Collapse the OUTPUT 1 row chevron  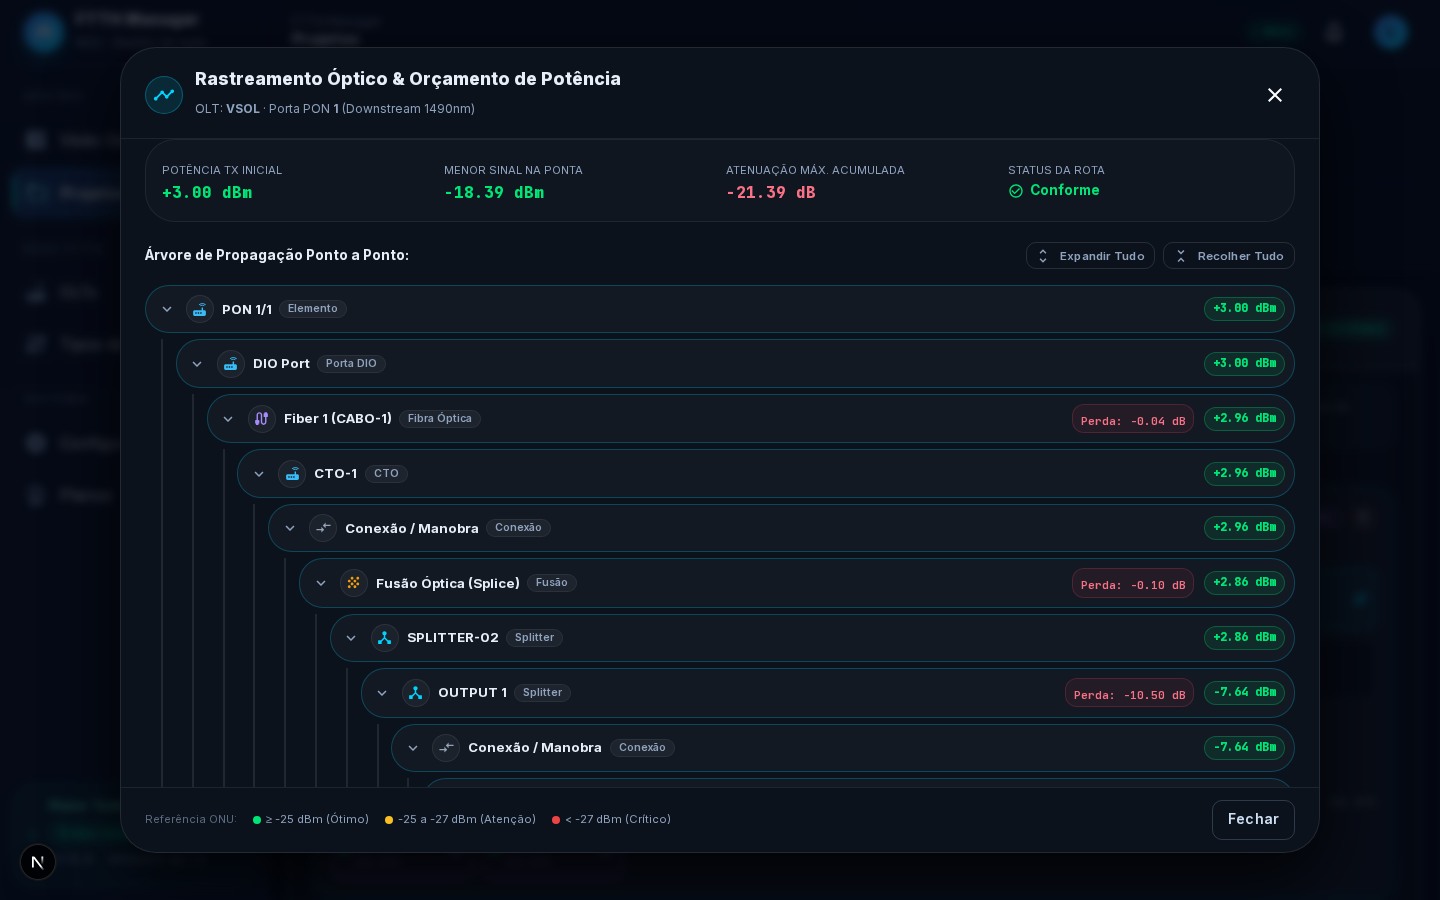(382, 693)
